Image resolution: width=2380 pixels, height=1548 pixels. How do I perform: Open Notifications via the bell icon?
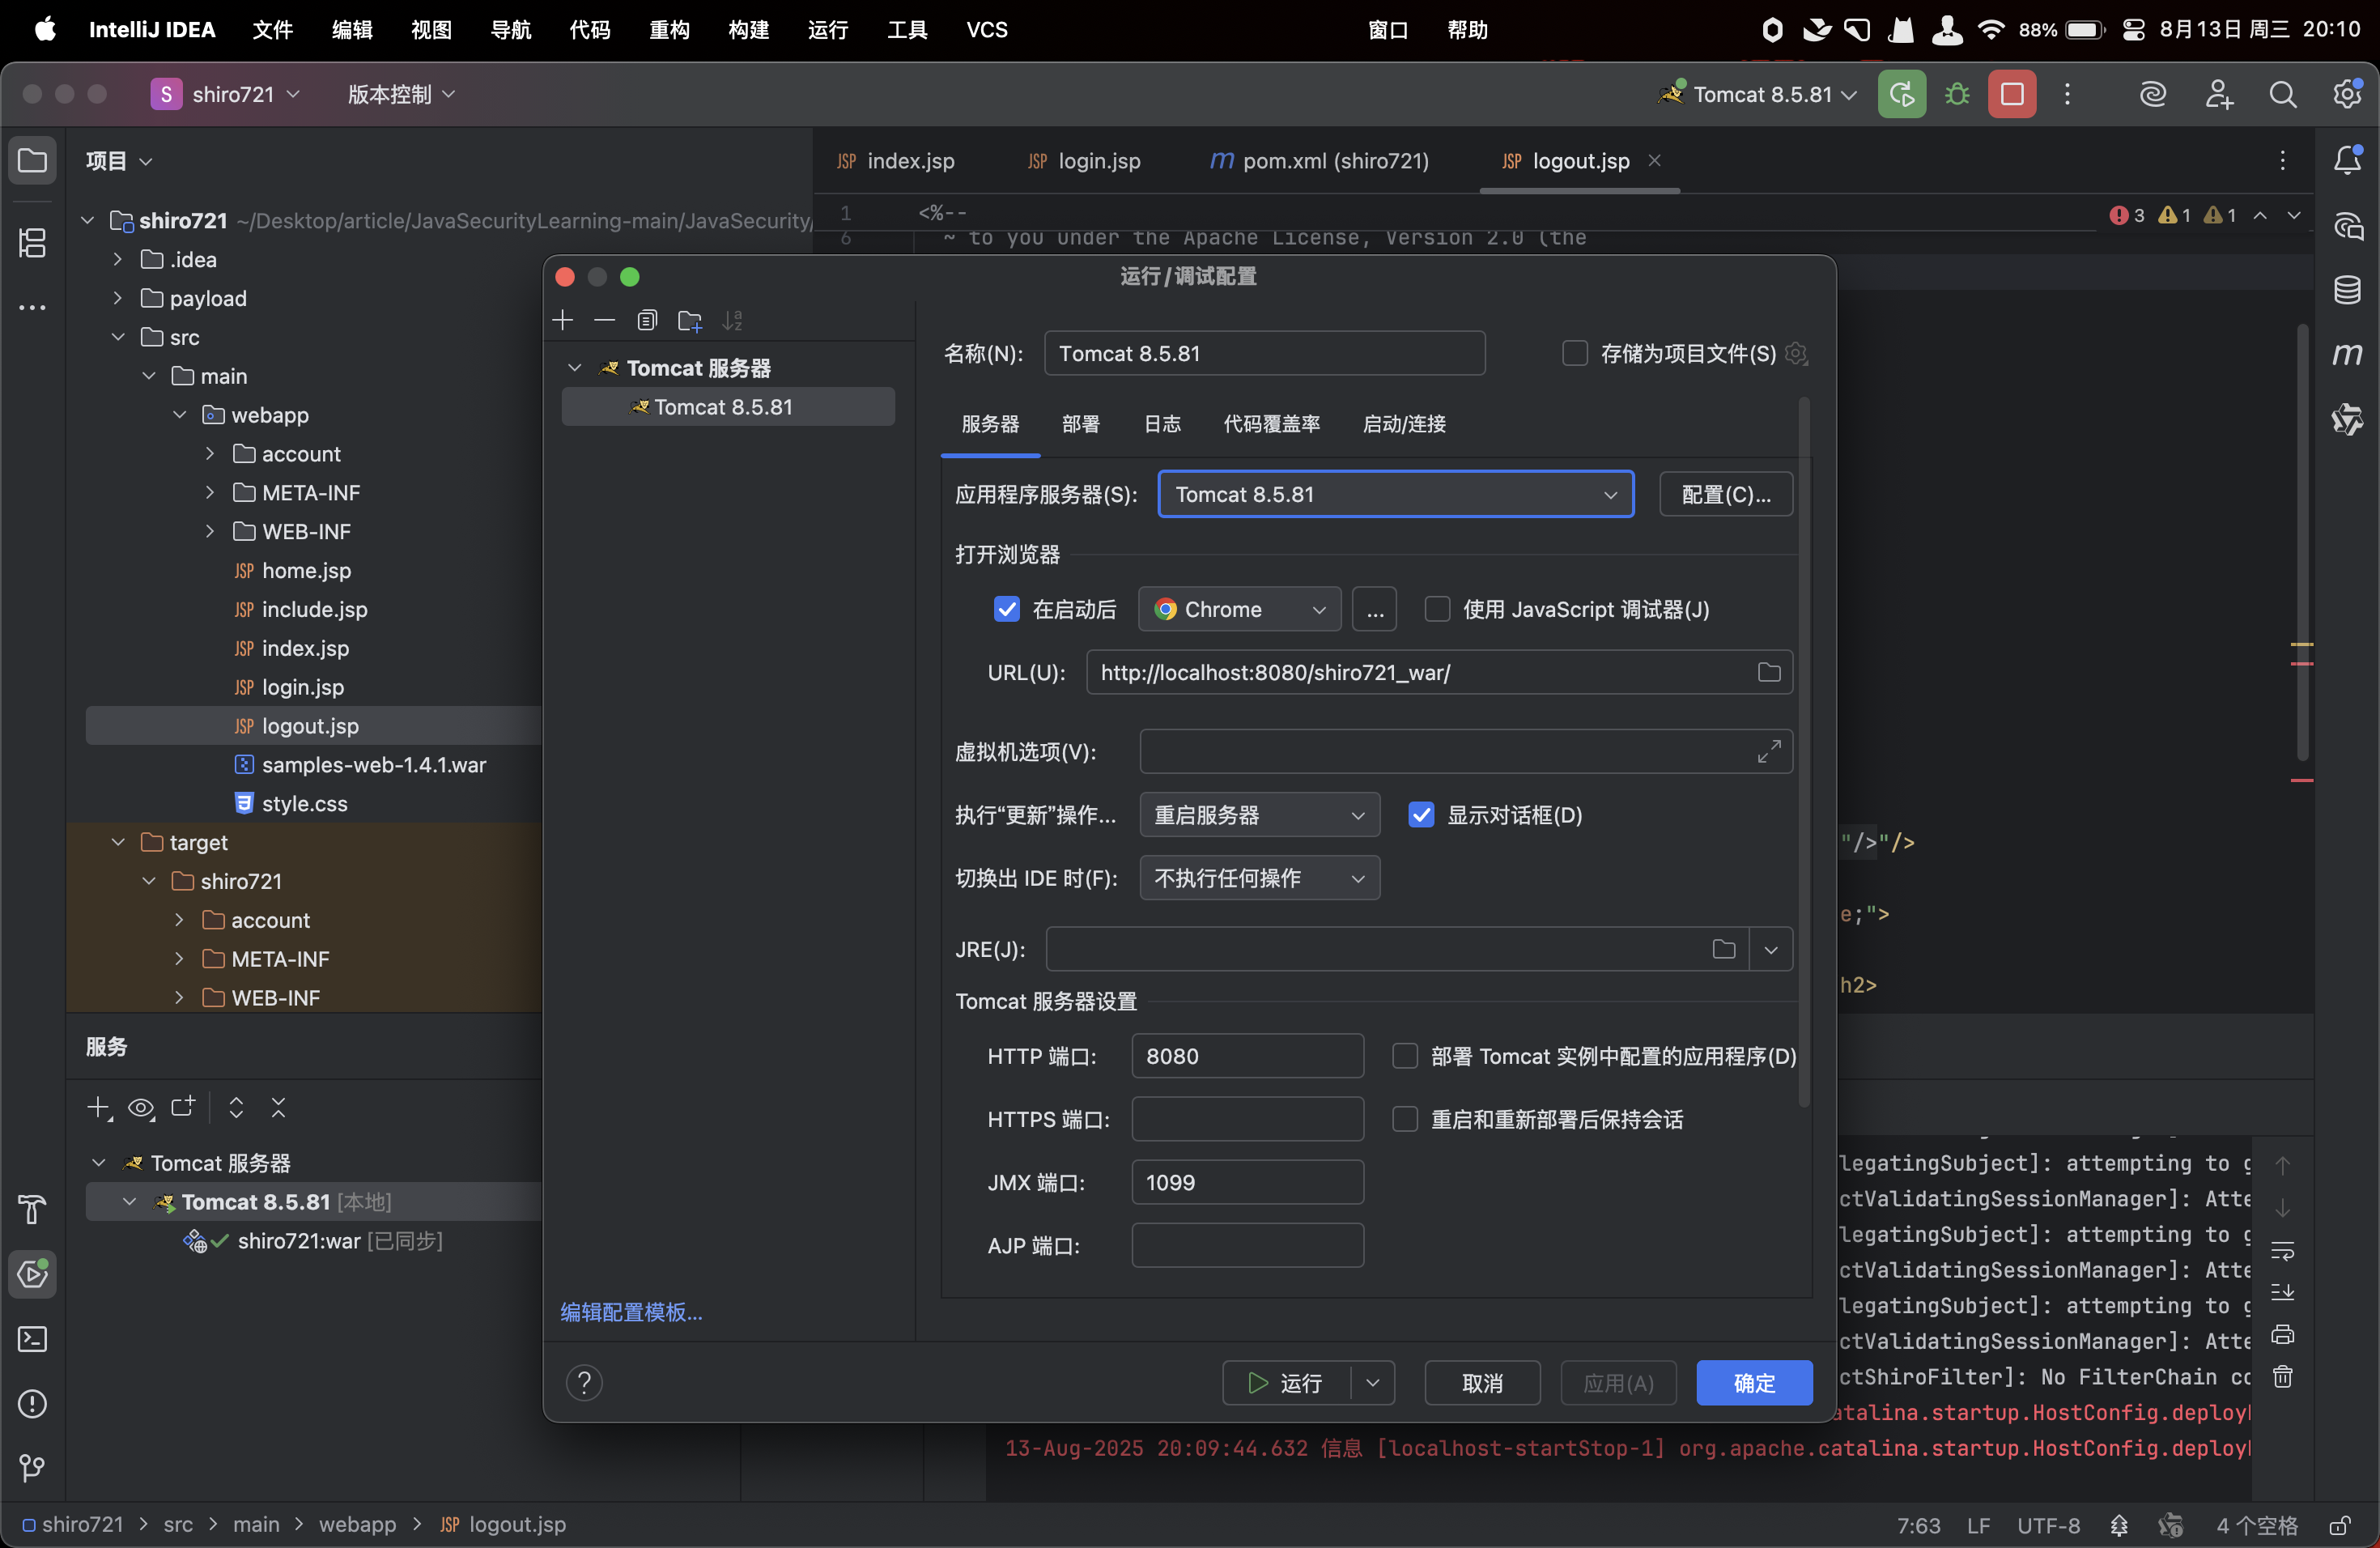coord(2348,160)
